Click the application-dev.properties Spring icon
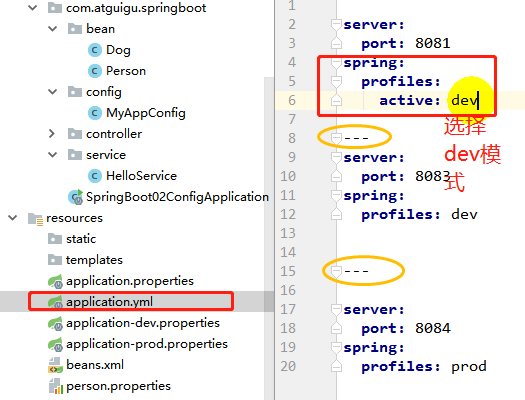This screenshot has width=525, height=400. [56, 323]
